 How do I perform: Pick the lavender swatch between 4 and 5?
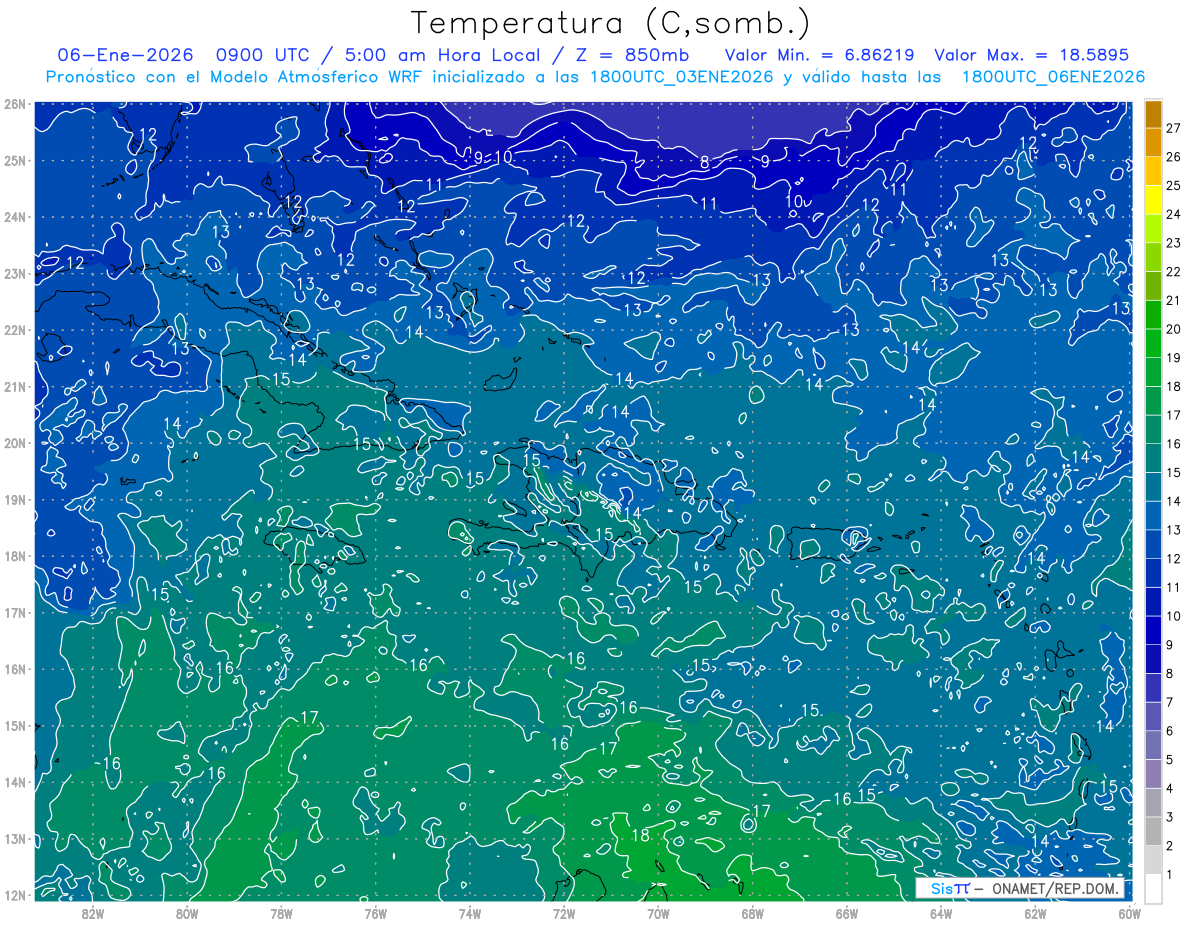tap(1153, 775)
